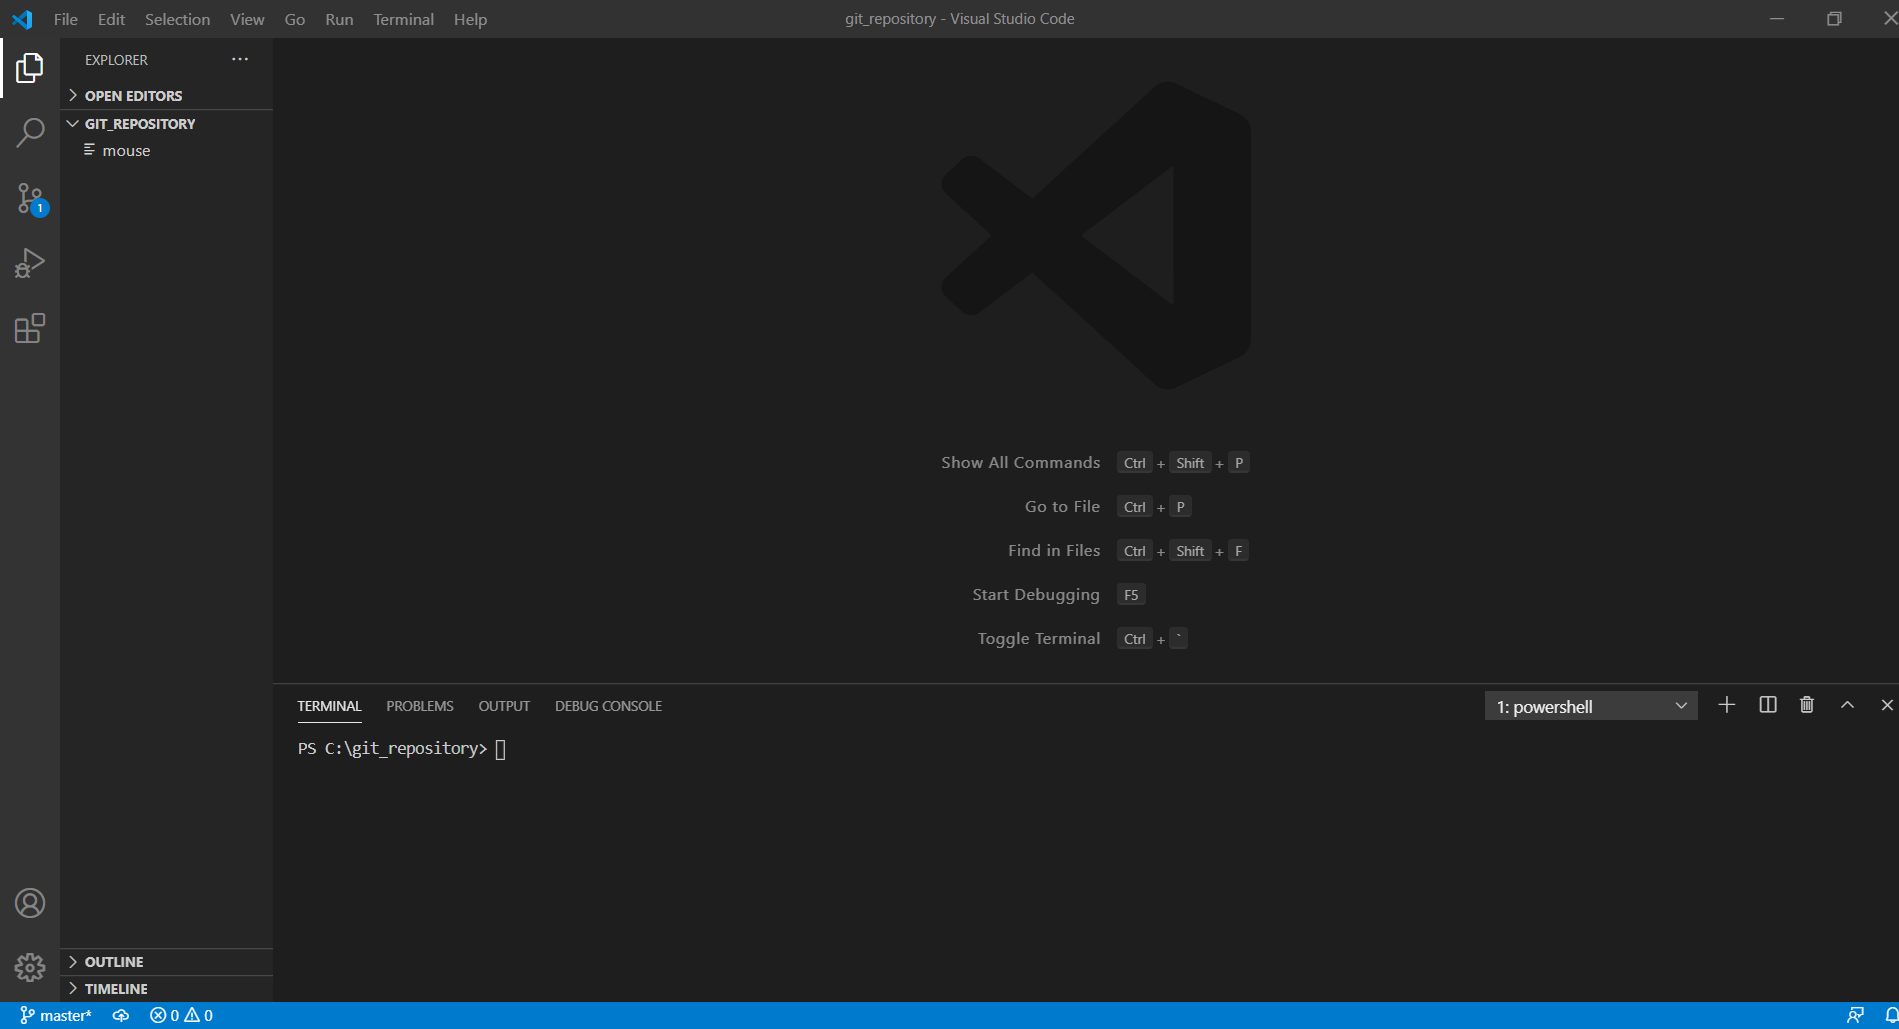Maximize the panel size with up chevron
This screenshot has width=1899, height=1029.
(1847, 705)
